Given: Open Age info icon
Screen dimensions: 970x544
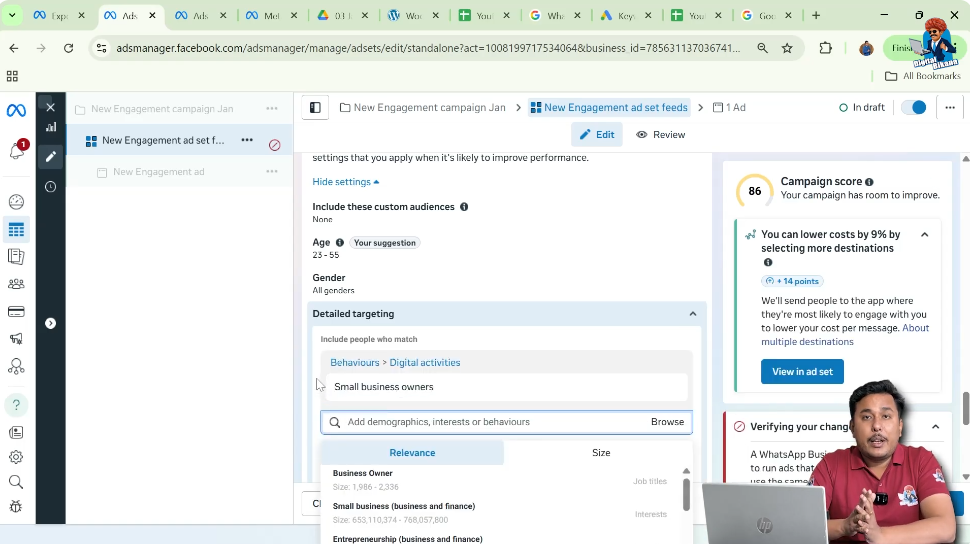Looking at the screenshot, I should click(x=340, y=243).
